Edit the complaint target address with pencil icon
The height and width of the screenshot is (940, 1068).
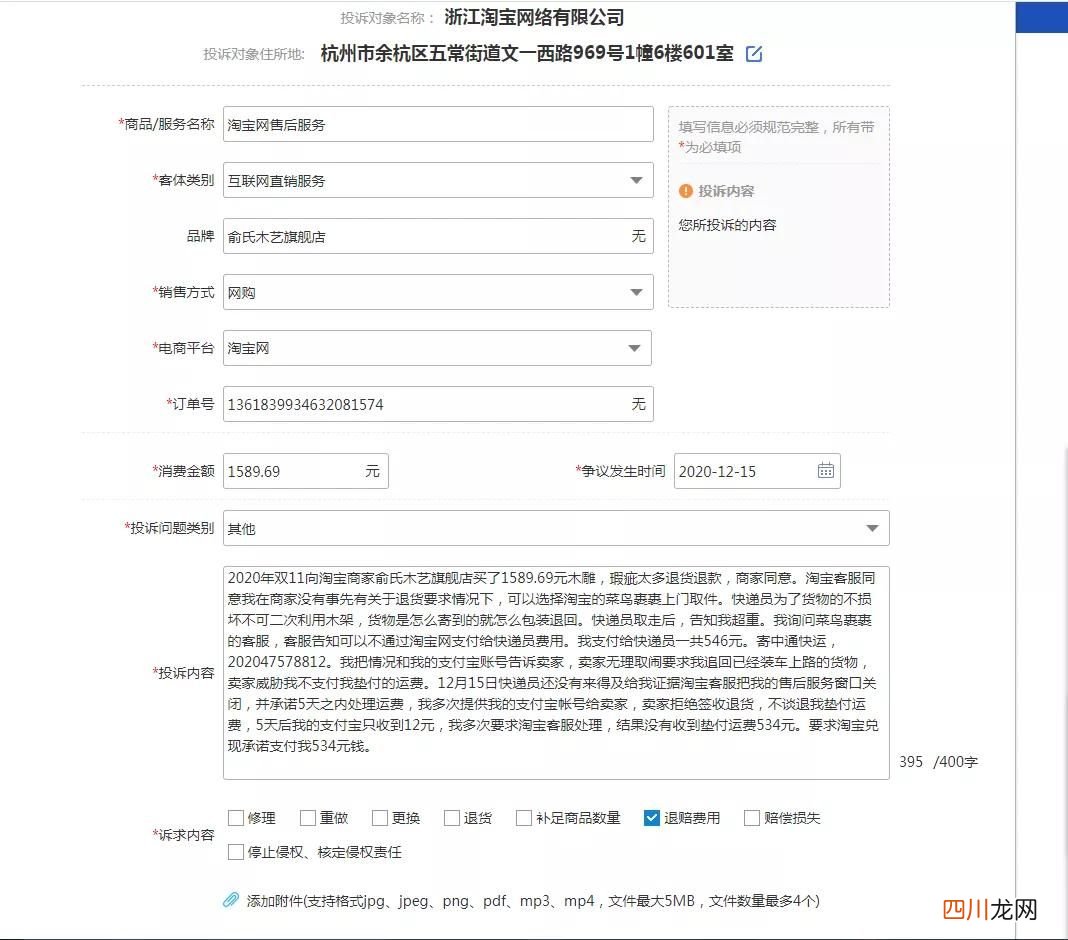(x=753, y=54)
